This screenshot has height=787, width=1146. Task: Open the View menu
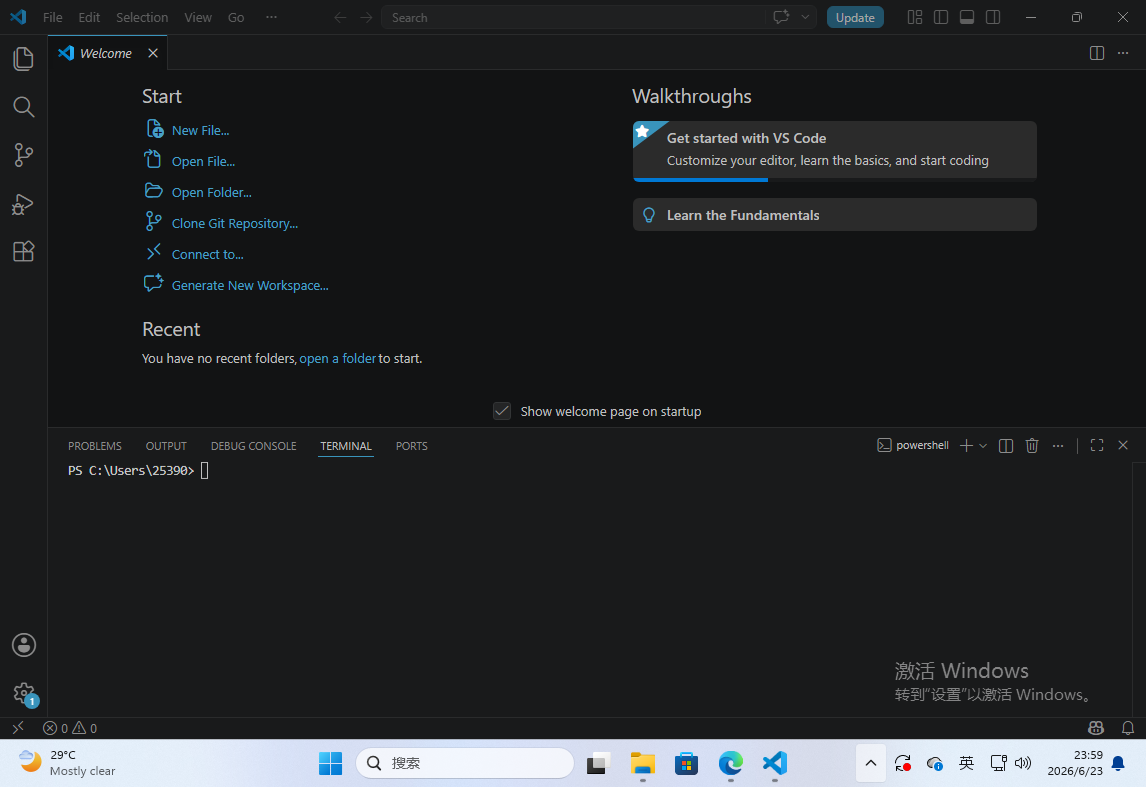click(x=198, y=18)
